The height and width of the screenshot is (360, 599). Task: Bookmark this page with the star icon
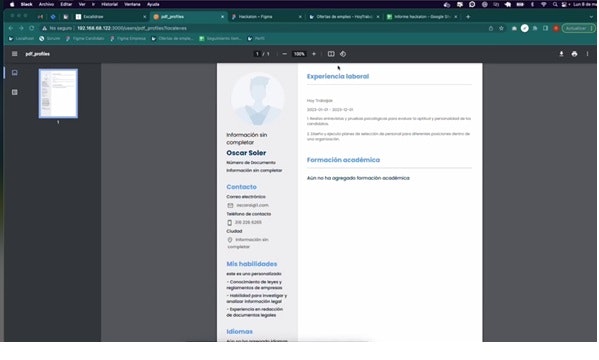click(502, 28)
